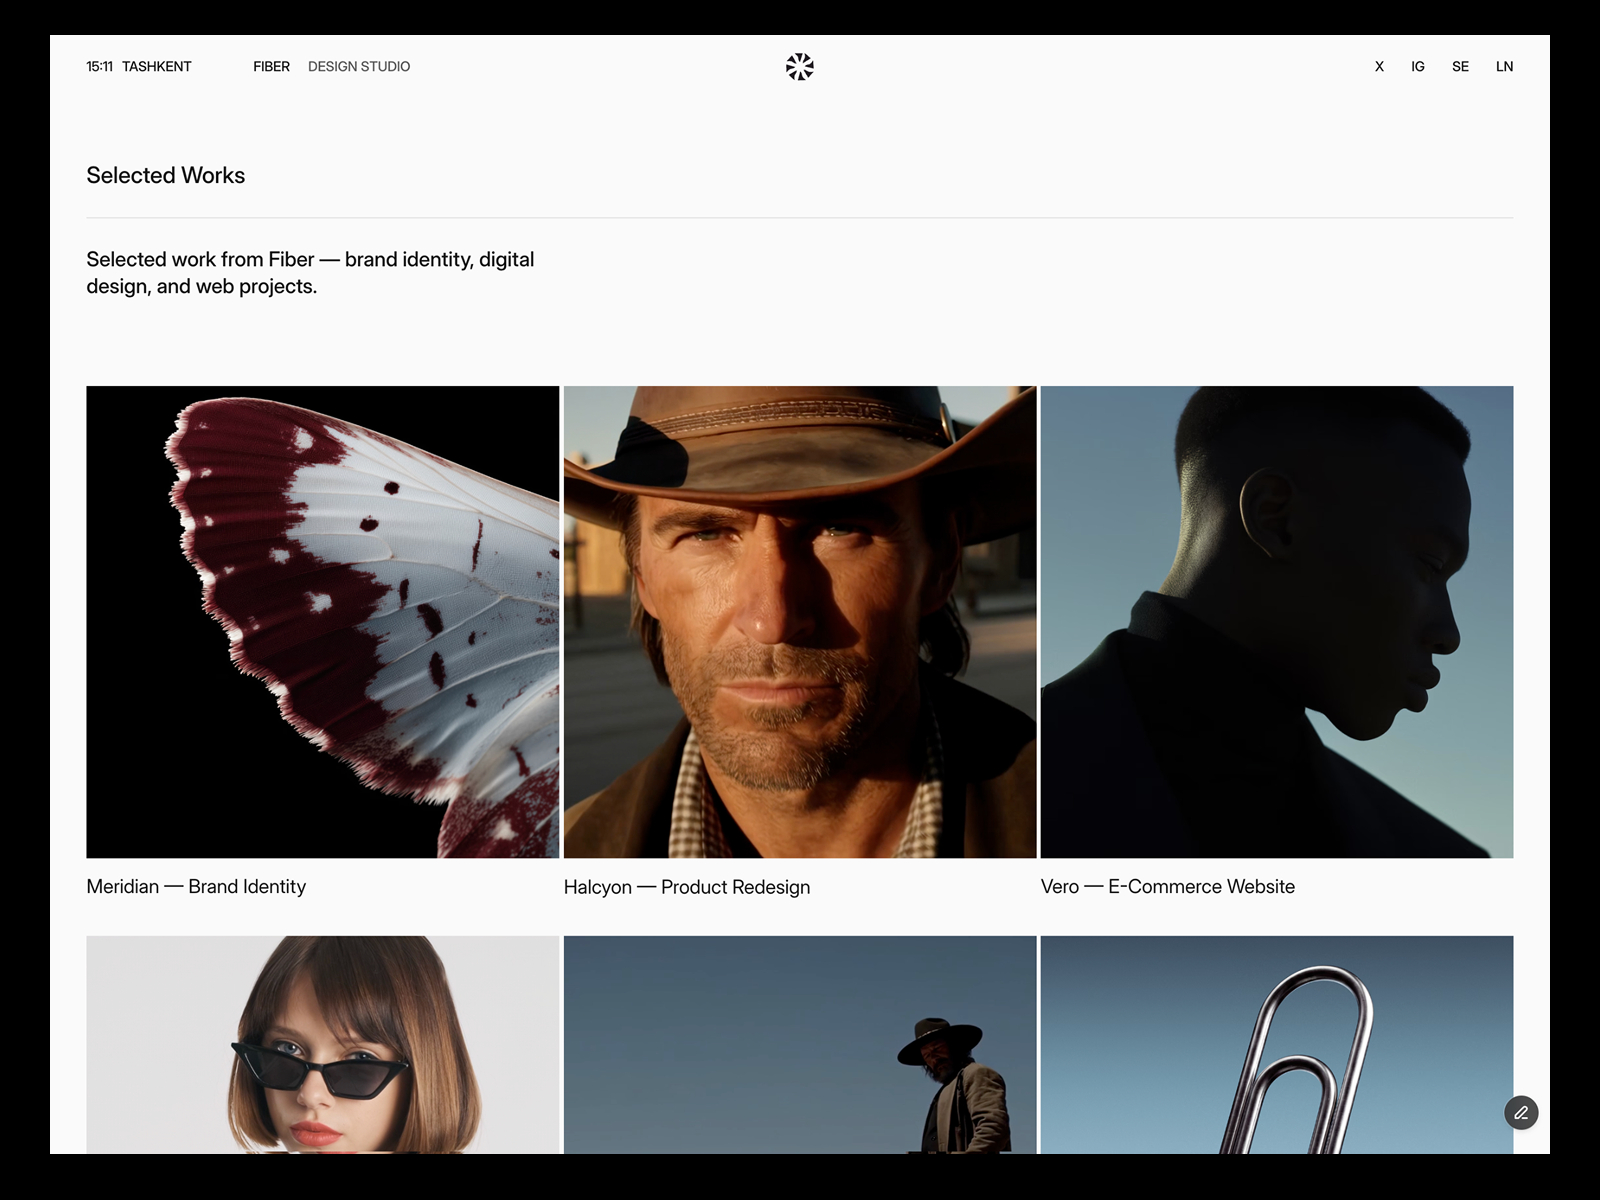The height and width of the screenshot is (1200, 1600).
Task: Click the Fiber starburst logo icon
Action: coord(800,67)
